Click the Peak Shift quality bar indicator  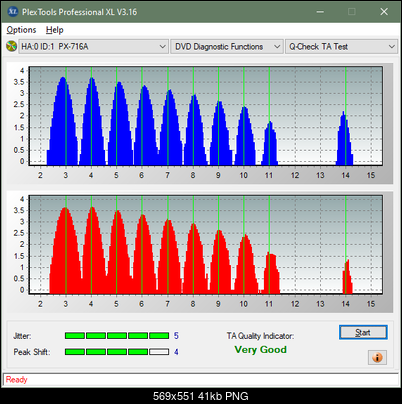click(117, 352)
